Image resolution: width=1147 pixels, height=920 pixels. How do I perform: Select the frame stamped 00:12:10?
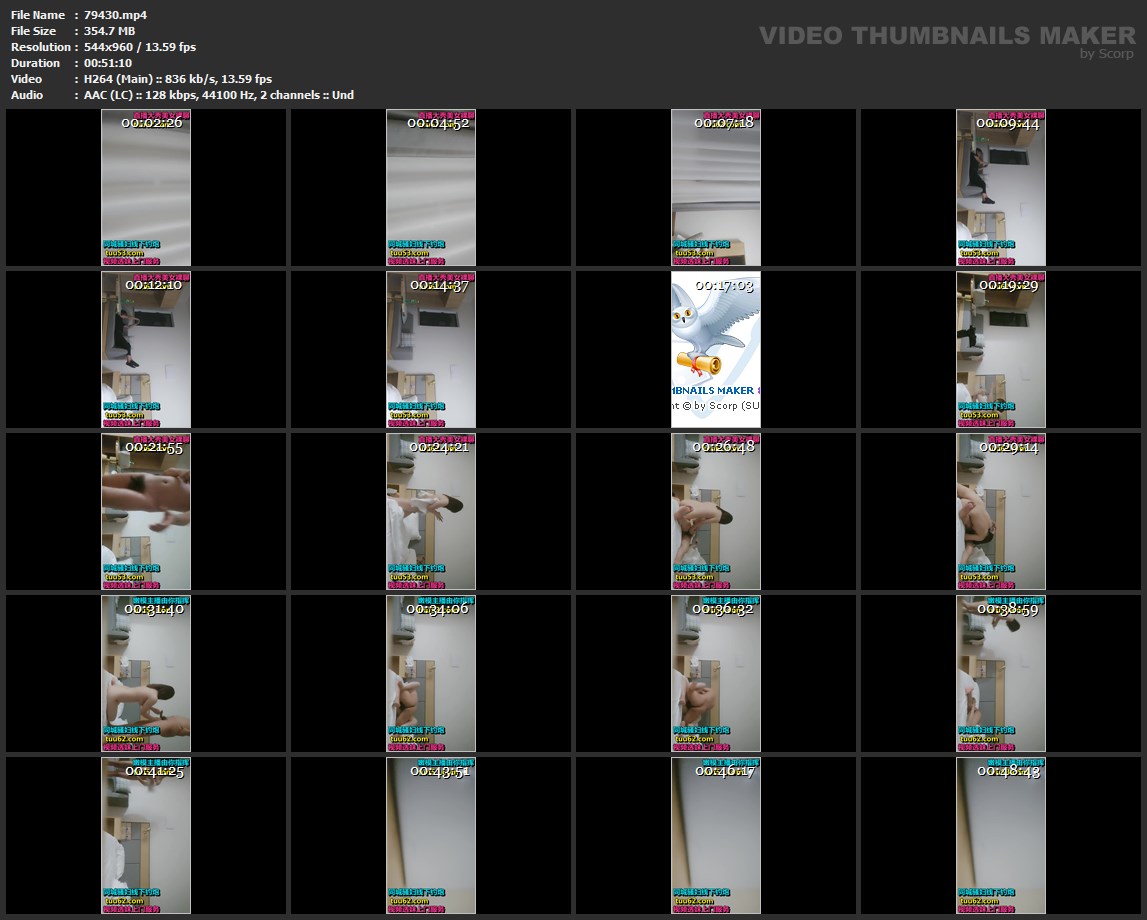(146, 349)
